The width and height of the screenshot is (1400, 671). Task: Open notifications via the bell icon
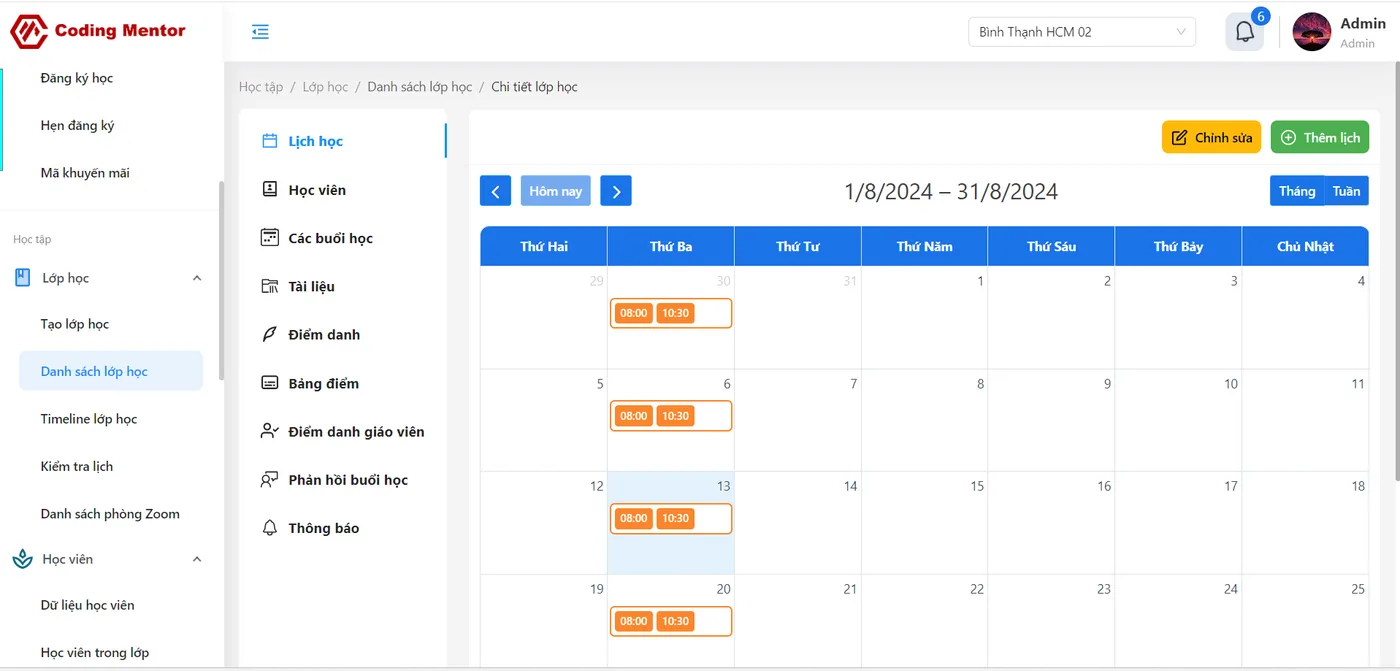[x=1245, y=32]
